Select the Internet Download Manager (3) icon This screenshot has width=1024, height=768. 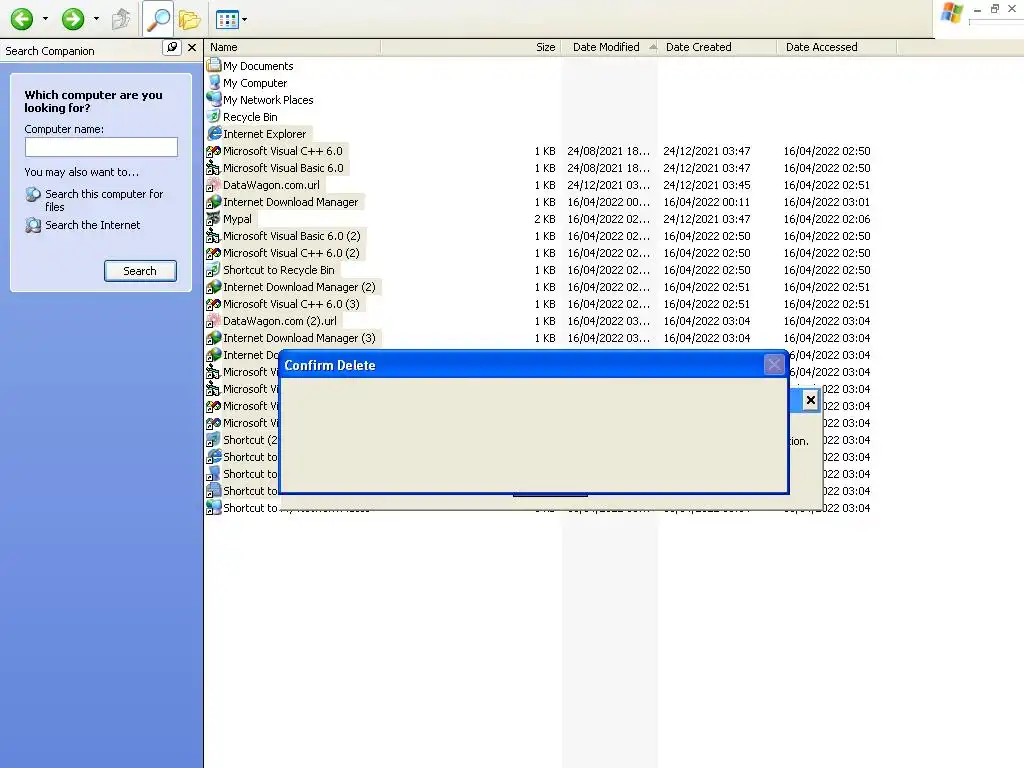click(214, 338)
